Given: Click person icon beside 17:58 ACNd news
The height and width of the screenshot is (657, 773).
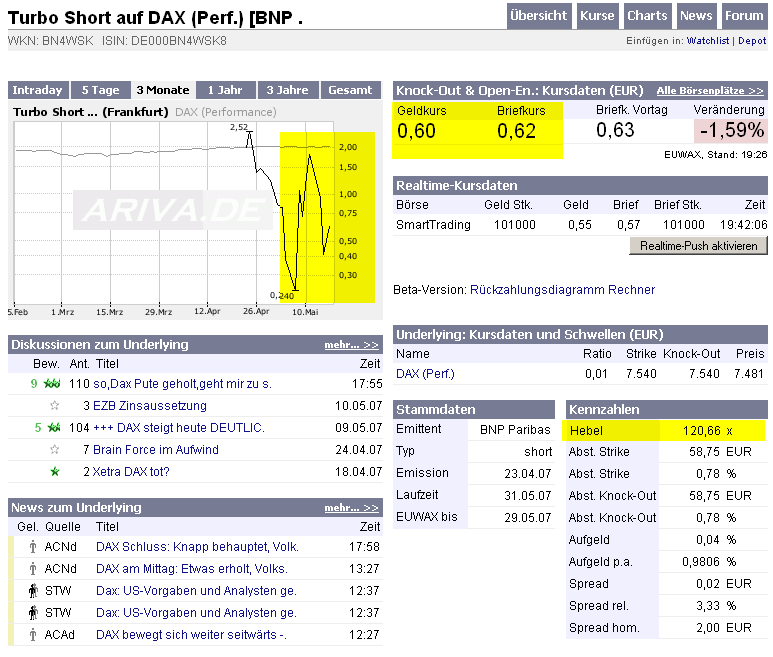Looking at the screenshot, I should (x=33, y=547).
